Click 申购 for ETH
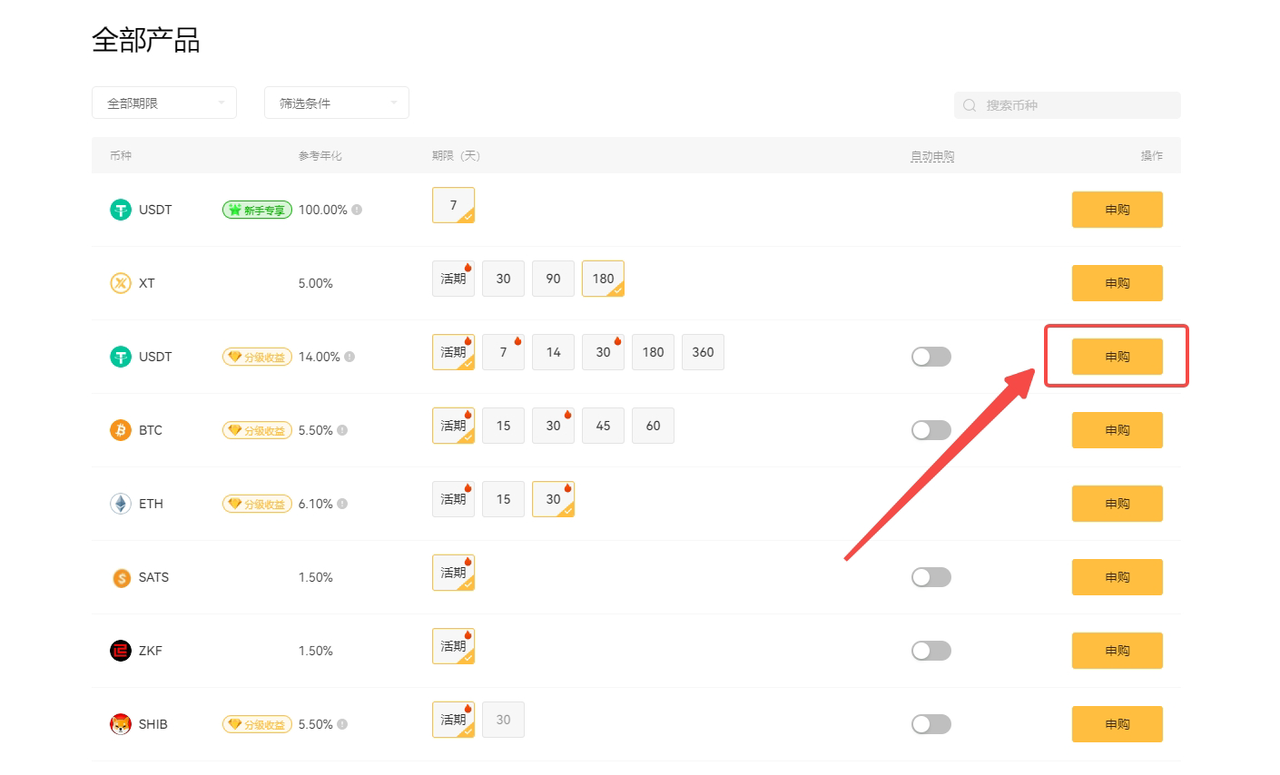 1117,504
